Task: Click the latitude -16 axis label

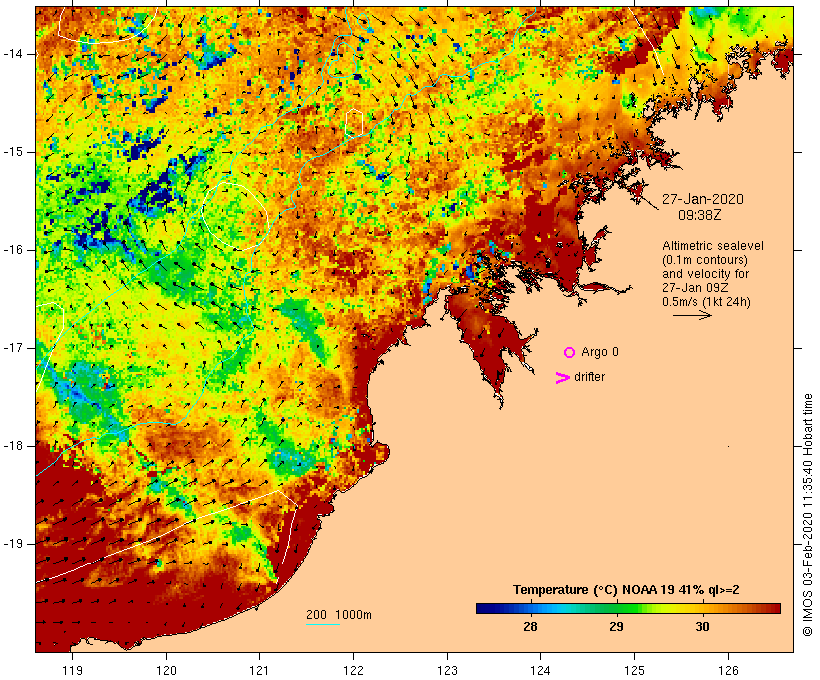Action: click(13, 250)
